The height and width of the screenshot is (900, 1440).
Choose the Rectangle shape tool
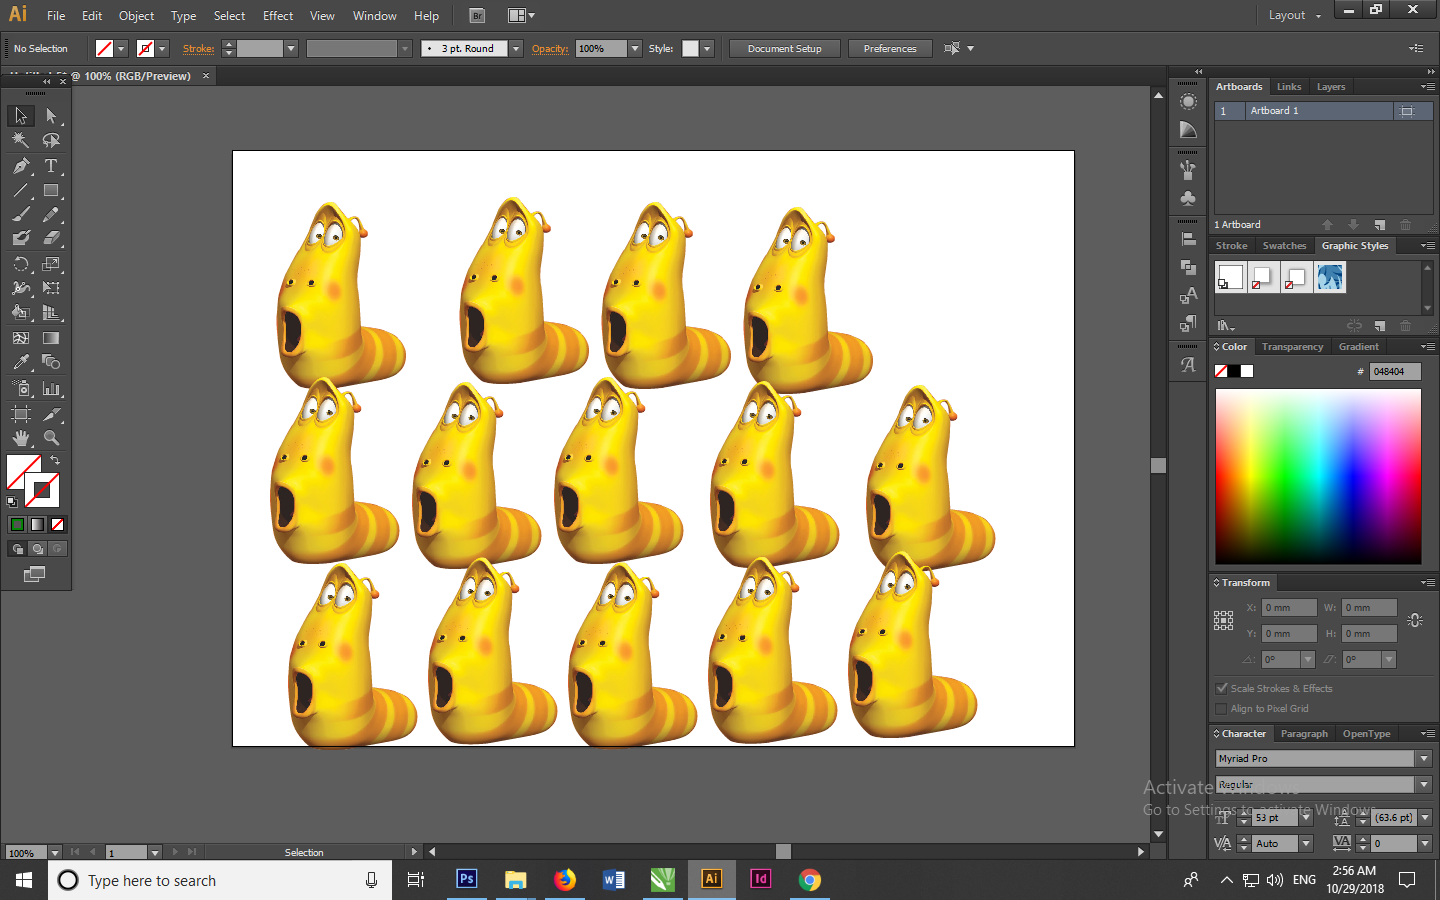pos(51,191)
